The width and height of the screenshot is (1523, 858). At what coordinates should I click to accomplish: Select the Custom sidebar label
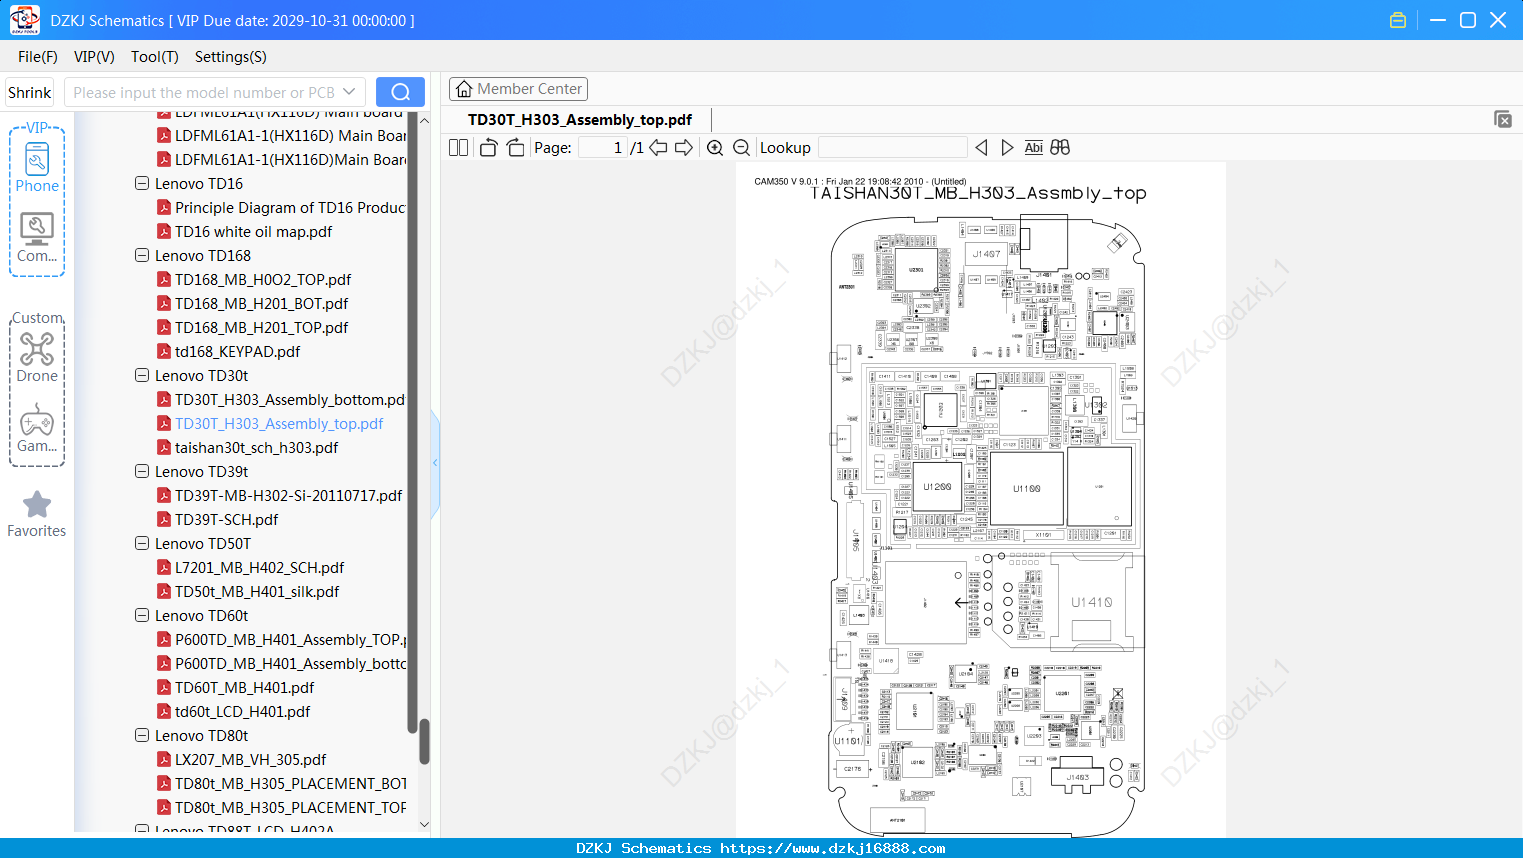pos(37,318)
